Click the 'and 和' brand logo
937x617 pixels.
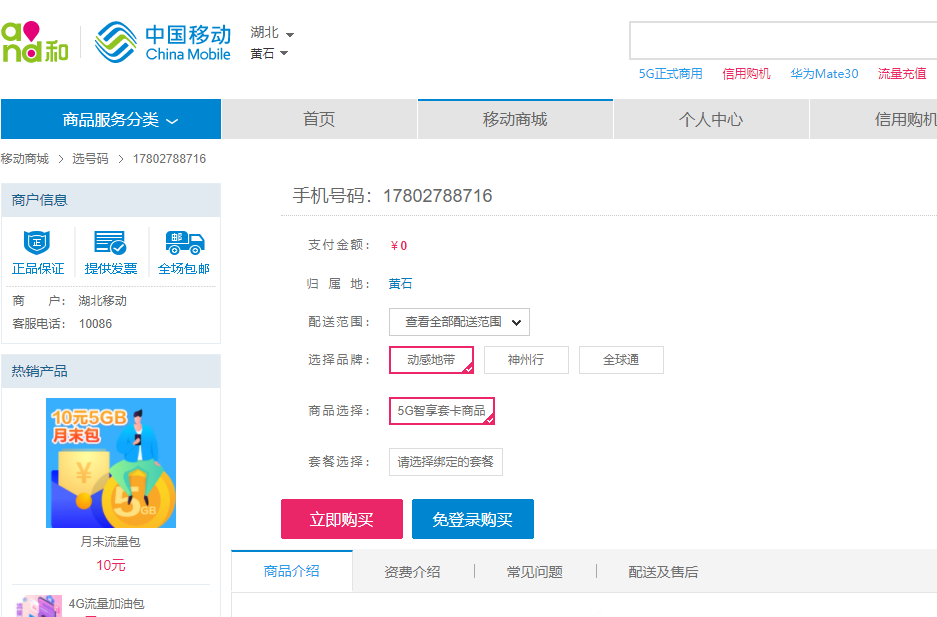click(35, 41)
